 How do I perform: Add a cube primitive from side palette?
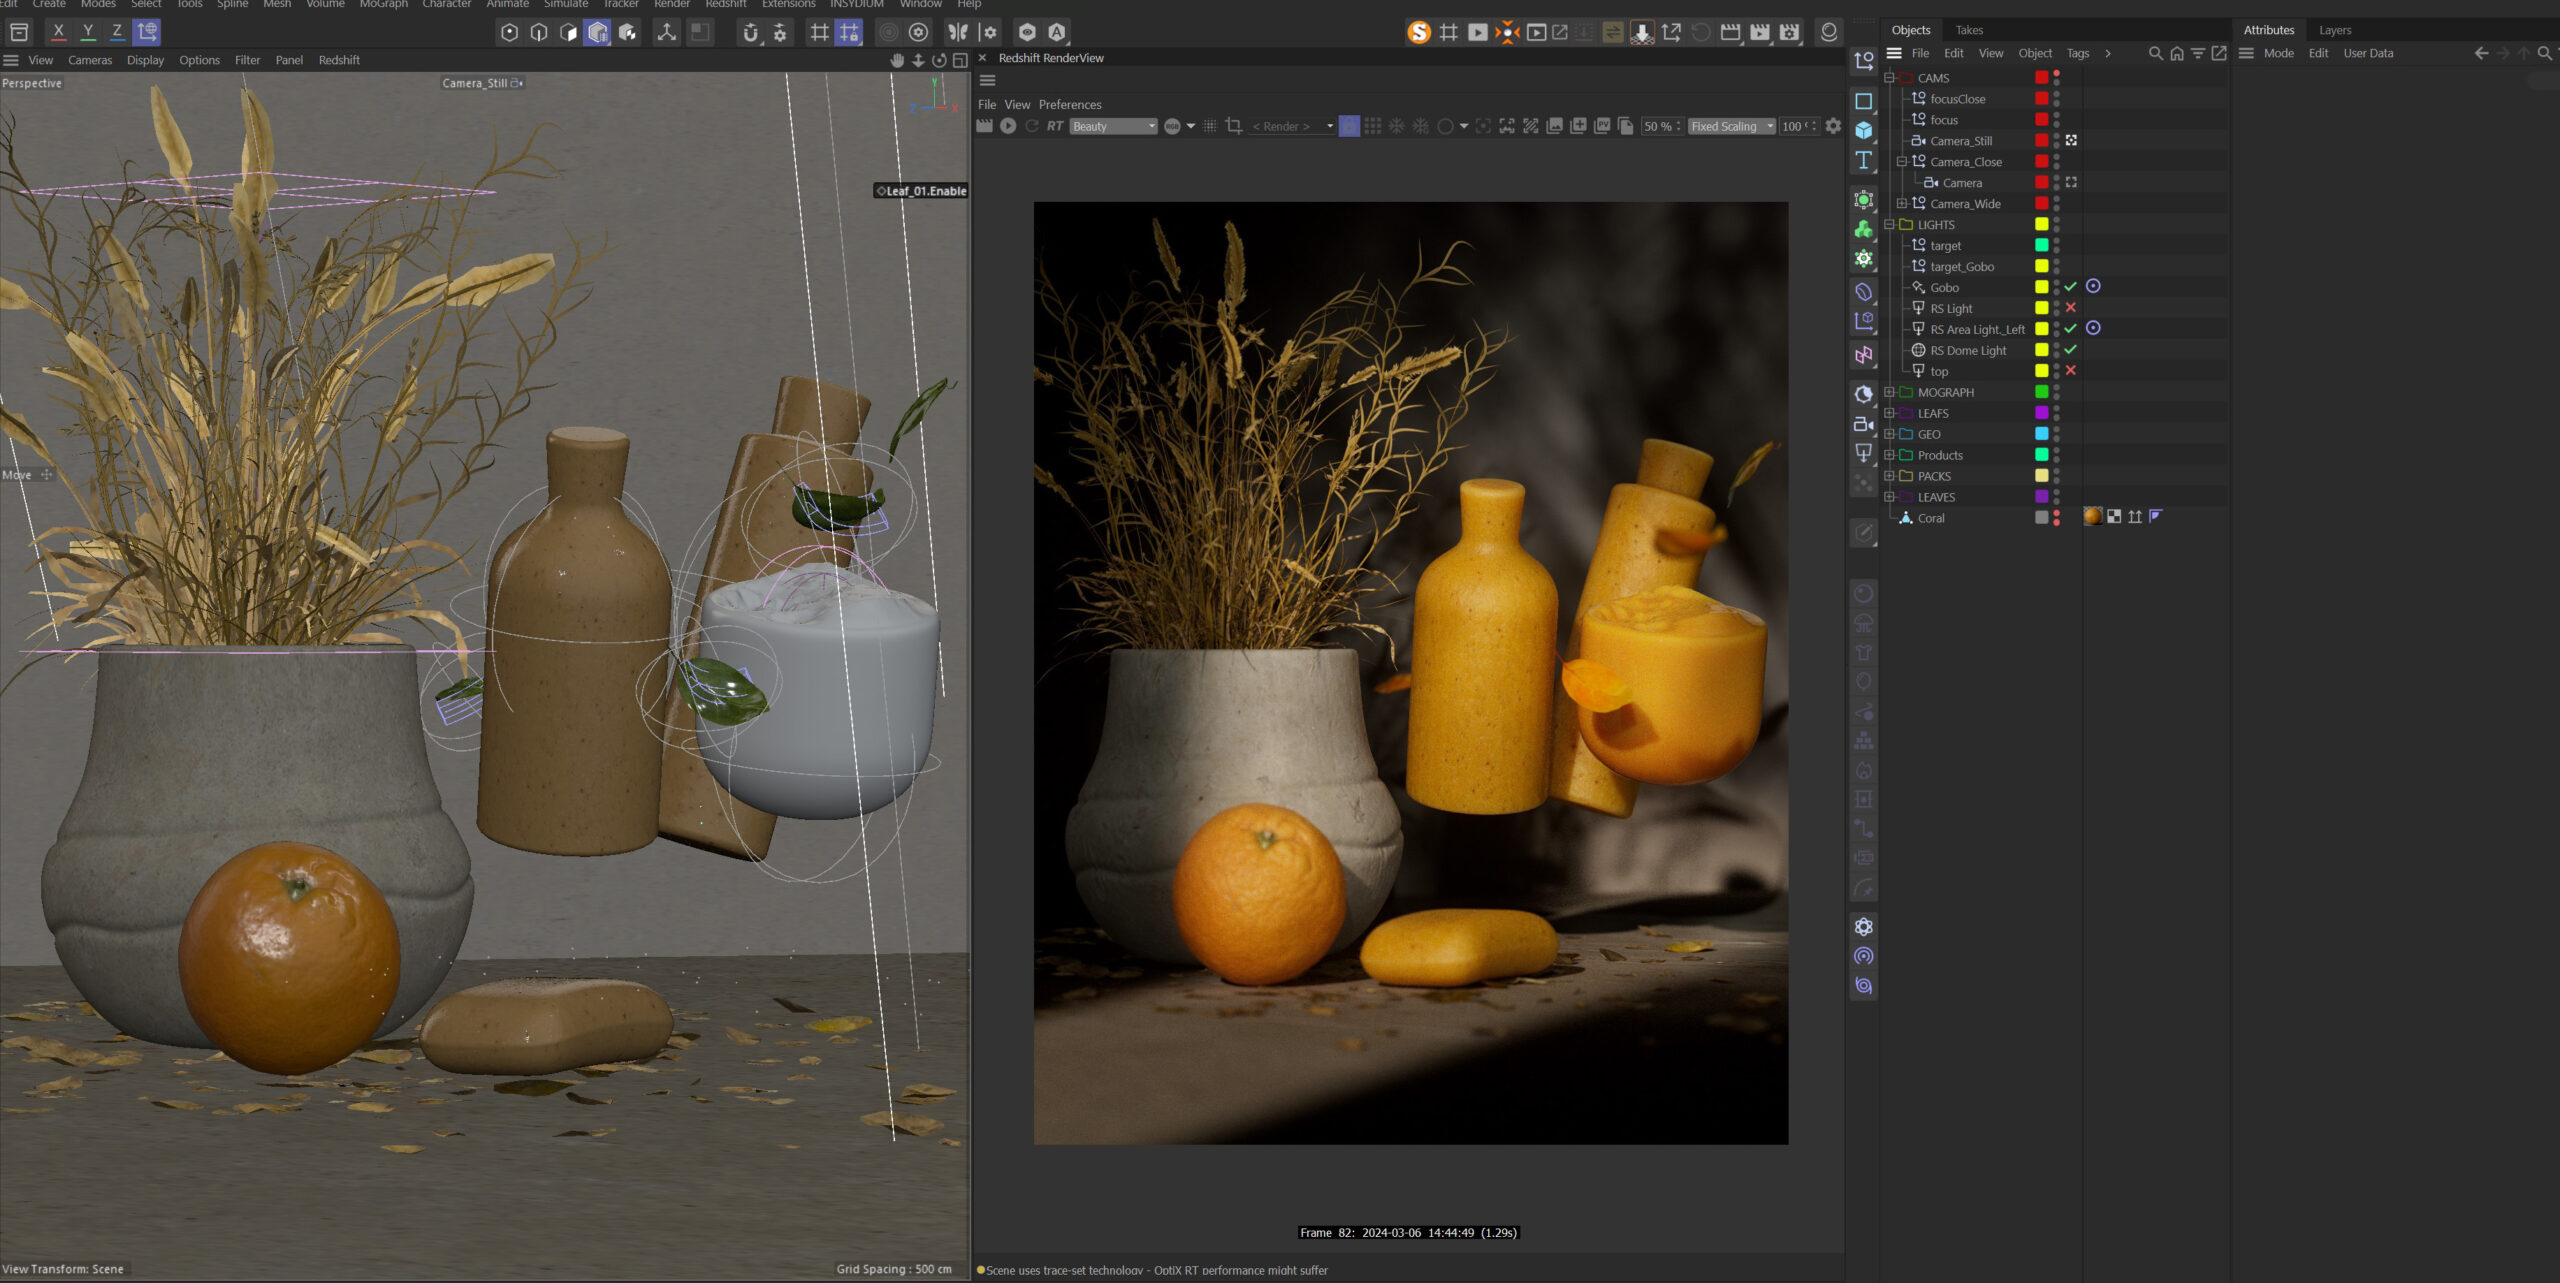tap(1863, 130)
